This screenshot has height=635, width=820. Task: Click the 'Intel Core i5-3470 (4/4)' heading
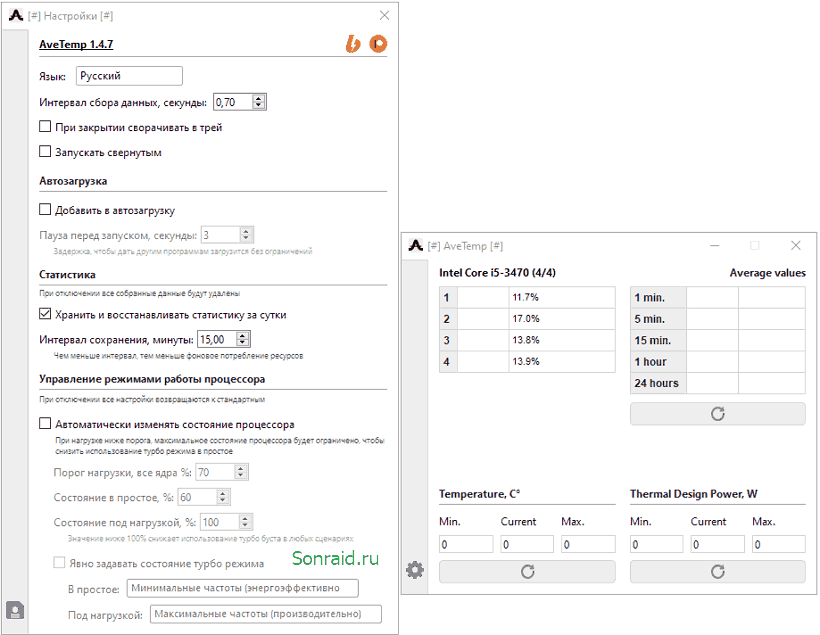pyautogui.click(x=497, y=273)
